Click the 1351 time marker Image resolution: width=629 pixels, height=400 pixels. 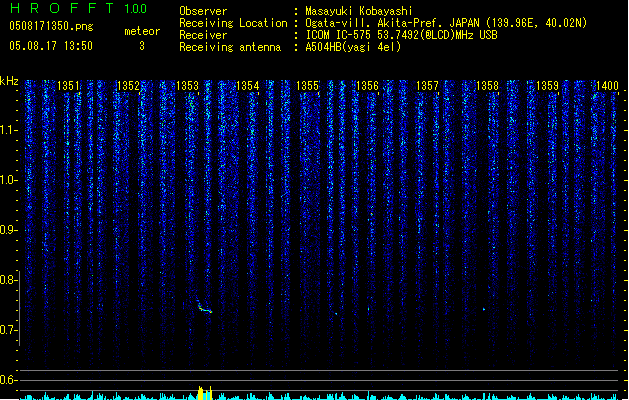coord(68,86)
